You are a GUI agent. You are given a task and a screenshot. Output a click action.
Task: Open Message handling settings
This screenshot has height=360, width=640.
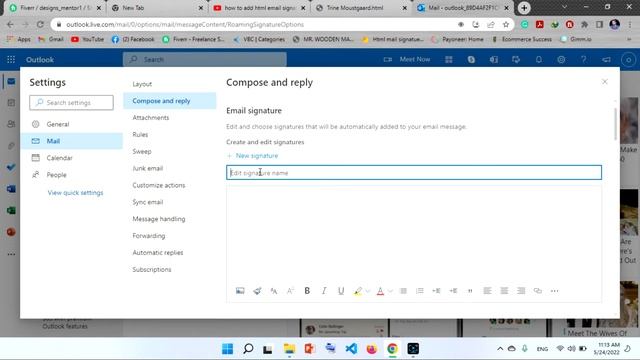coord(159,219)
